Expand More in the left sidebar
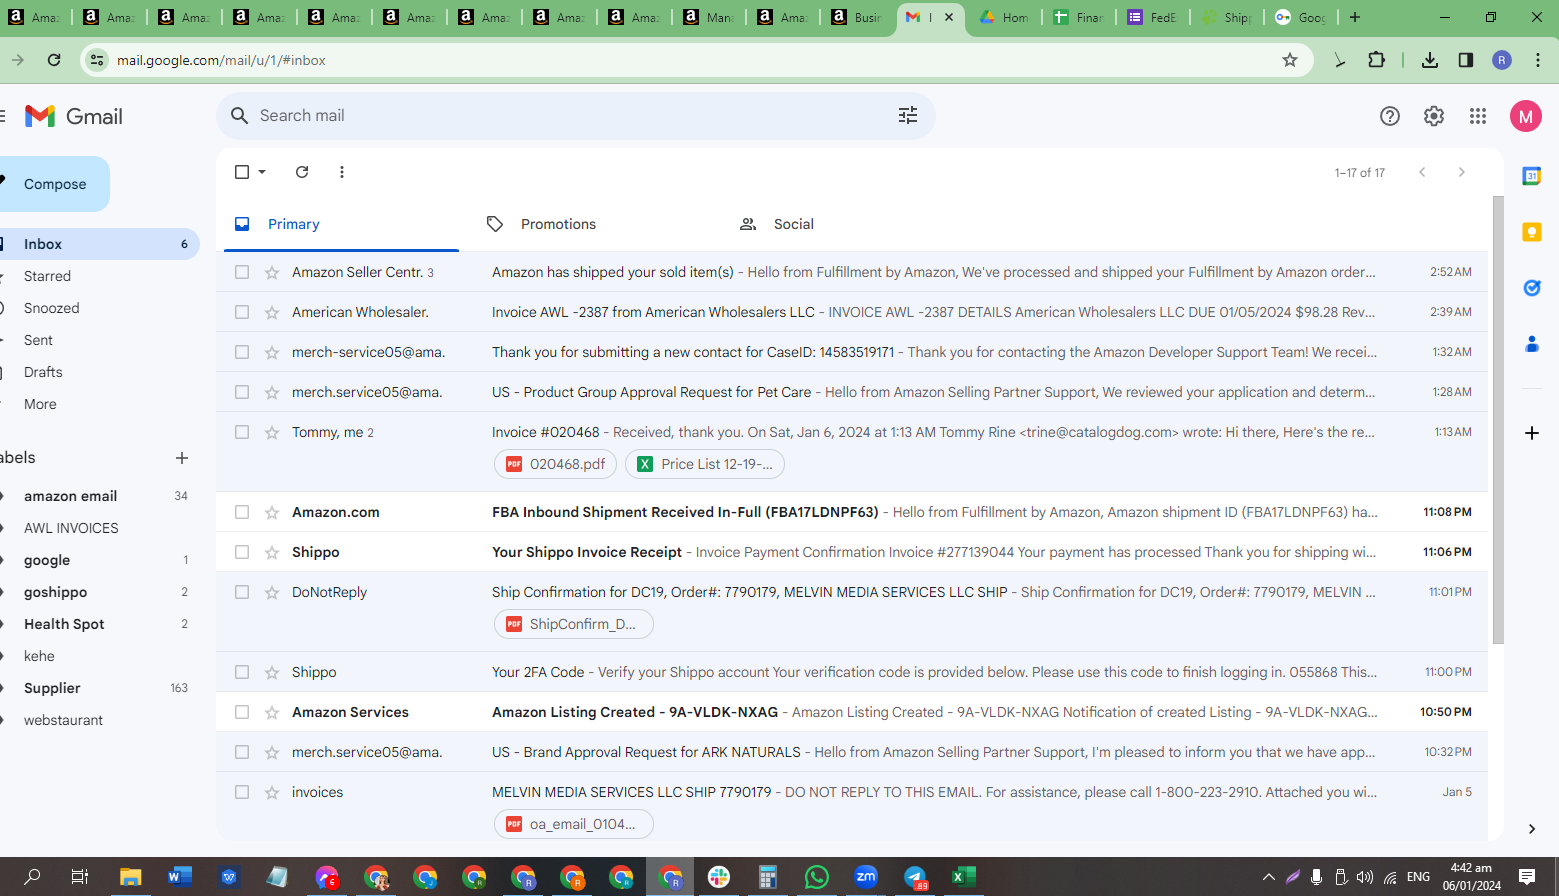The height and width of the screenshot is (896, 1559). tap(40, 404)
